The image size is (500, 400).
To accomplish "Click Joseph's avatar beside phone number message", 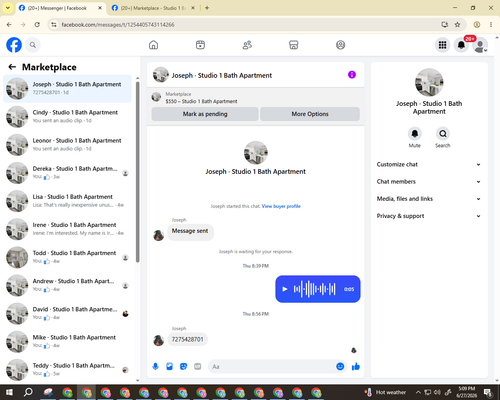I will [x=158, y=340].
